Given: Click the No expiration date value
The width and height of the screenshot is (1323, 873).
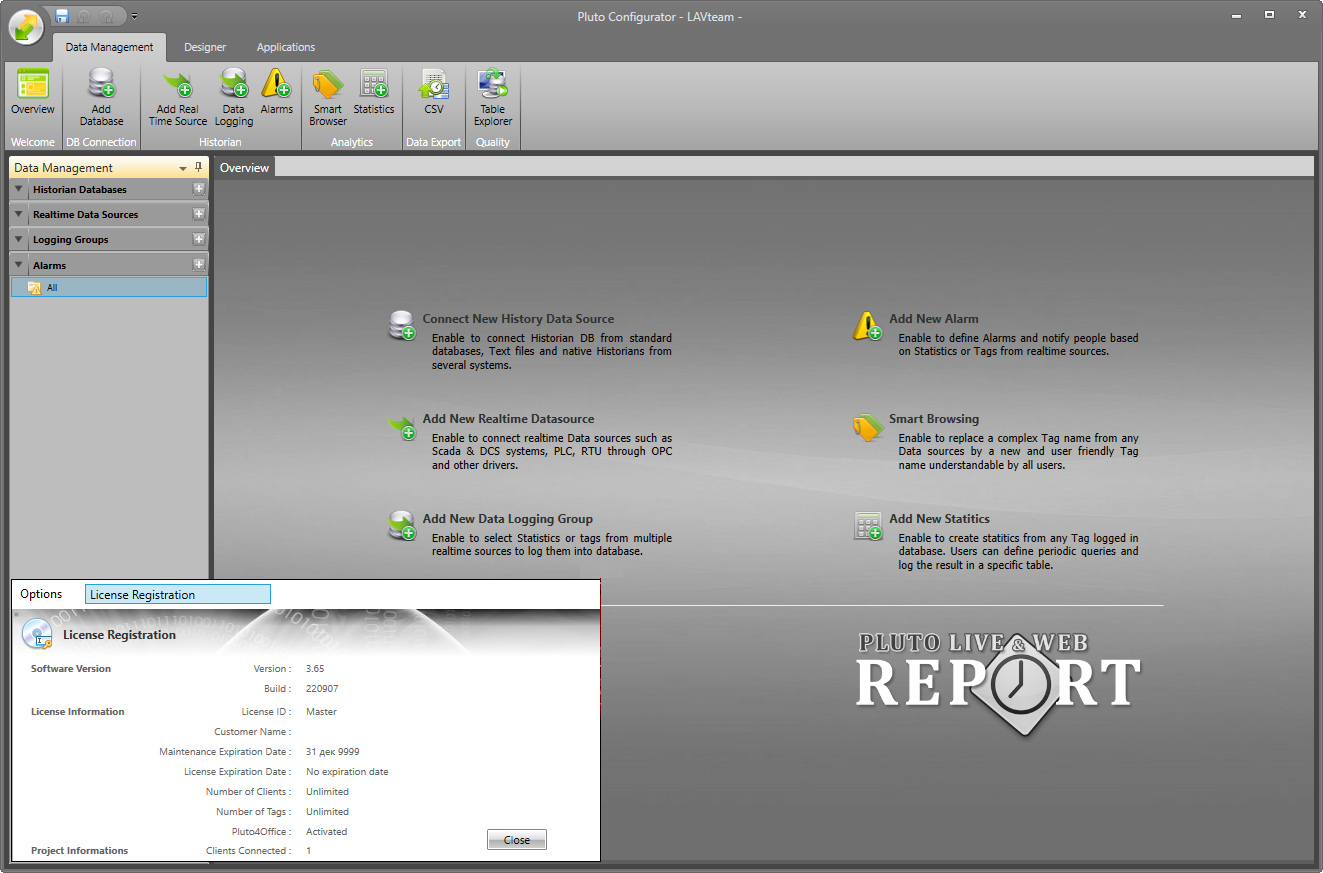Looking at the screenshot, I should 347,772.
